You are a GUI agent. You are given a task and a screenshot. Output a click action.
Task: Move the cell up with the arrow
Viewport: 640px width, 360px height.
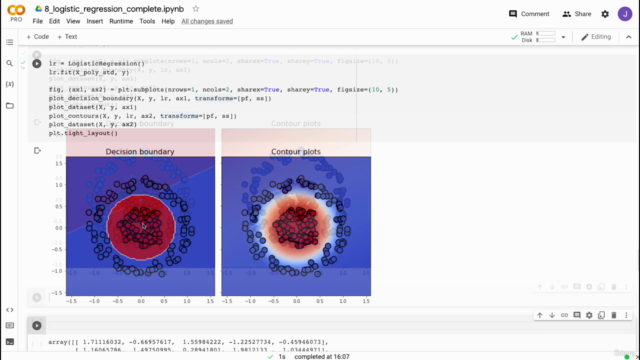pos(540,315)
